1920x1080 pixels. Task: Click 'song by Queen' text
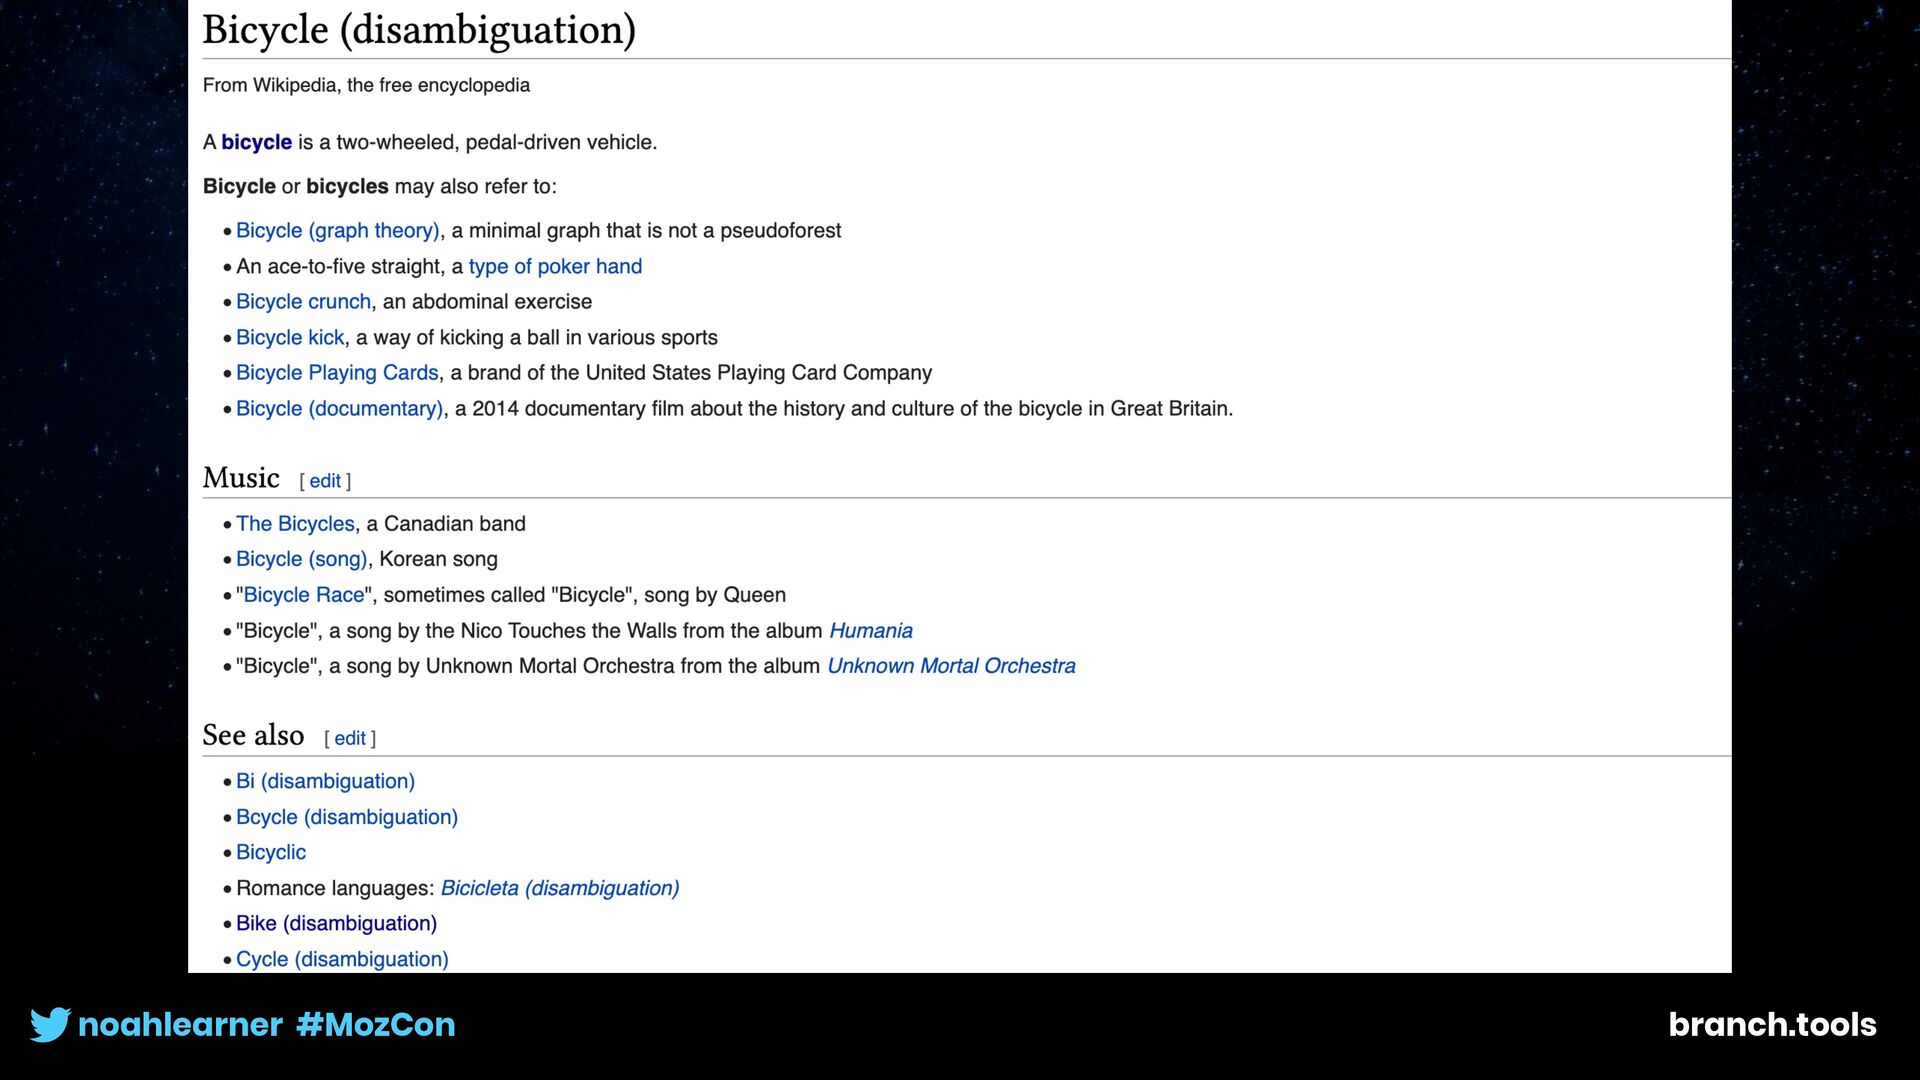click(x=715, y=595)
